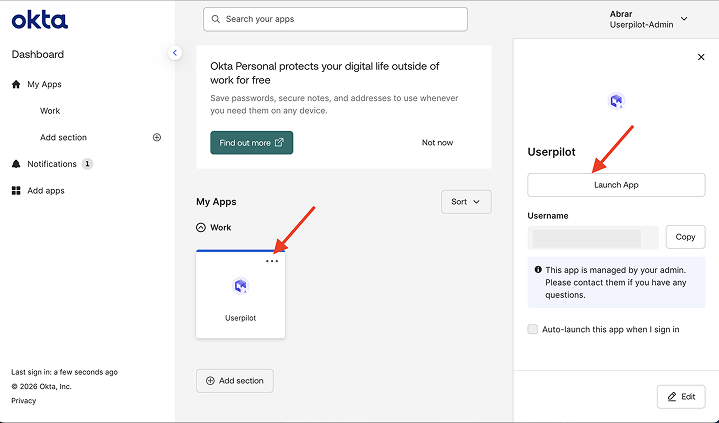Click the Dashboard heading
The height and width of the screenshot is (423, 719).
[x=38, y=55]
